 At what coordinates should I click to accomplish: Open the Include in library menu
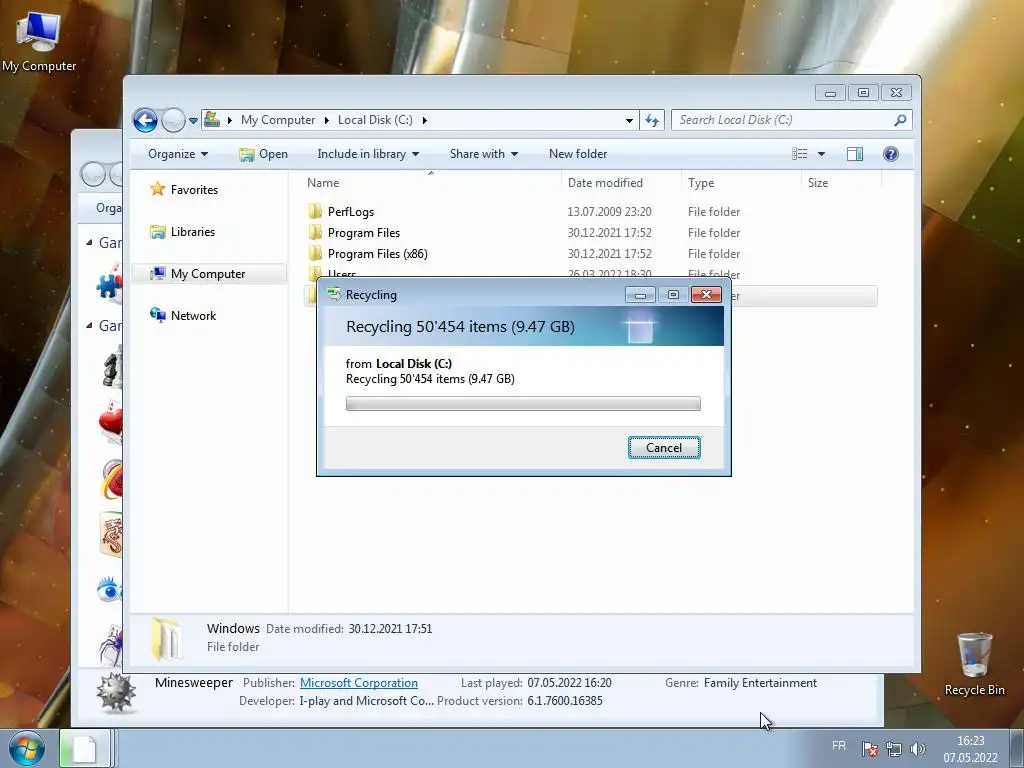click(x=368, y=154)
